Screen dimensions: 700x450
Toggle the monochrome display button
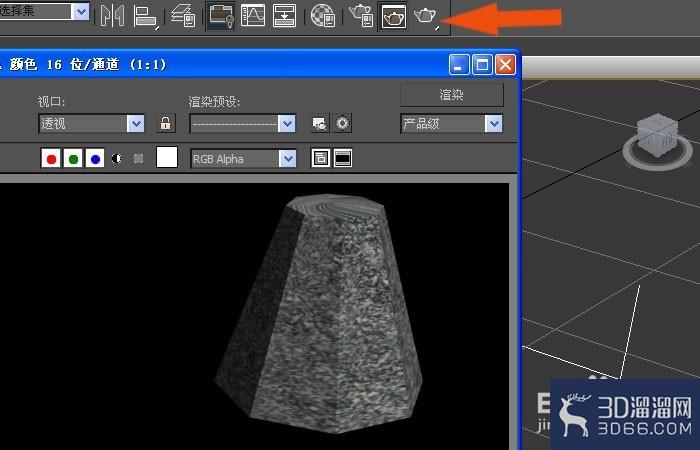[x=138, y=158]
